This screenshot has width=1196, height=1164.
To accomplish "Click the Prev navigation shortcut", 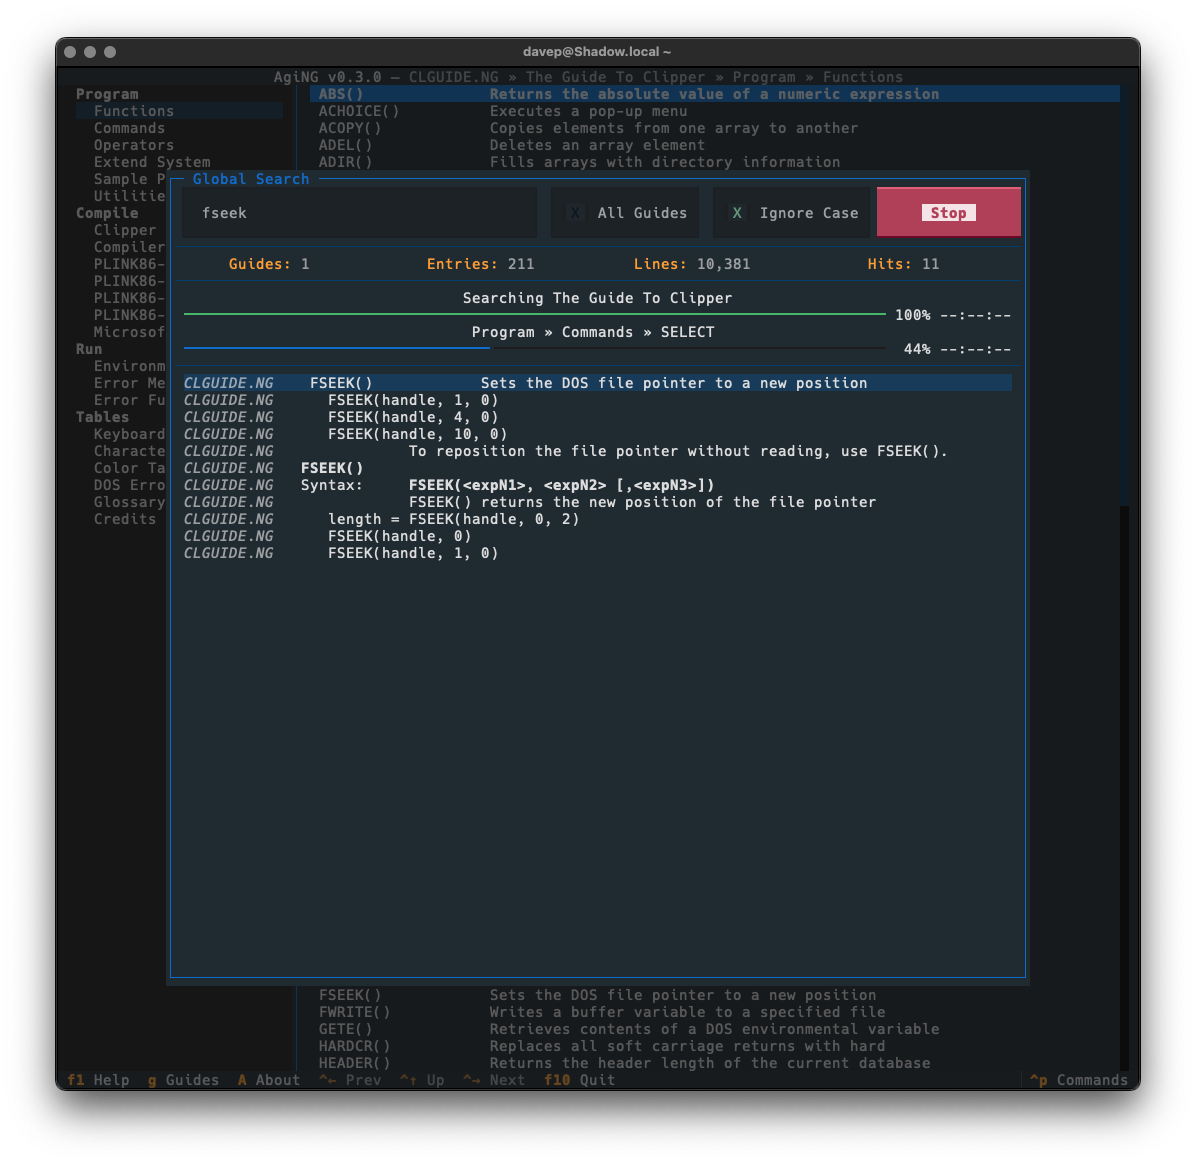I will (350, 1080).
